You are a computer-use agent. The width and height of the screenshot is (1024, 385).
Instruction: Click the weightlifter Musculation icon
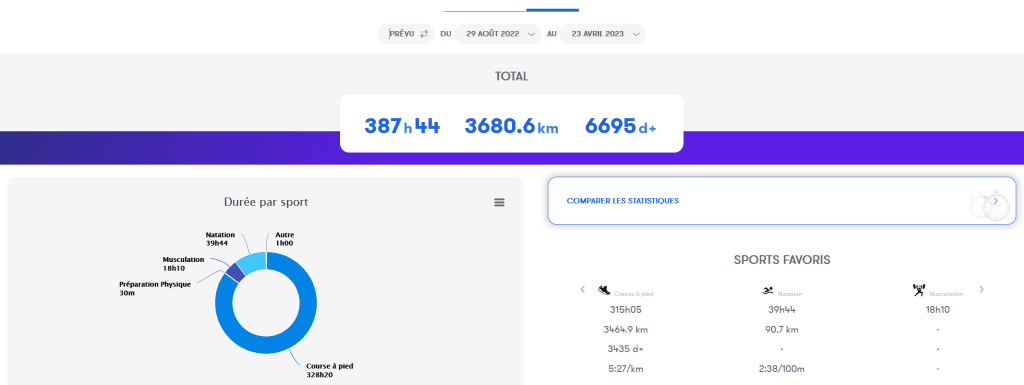click(x=919, y=290)
